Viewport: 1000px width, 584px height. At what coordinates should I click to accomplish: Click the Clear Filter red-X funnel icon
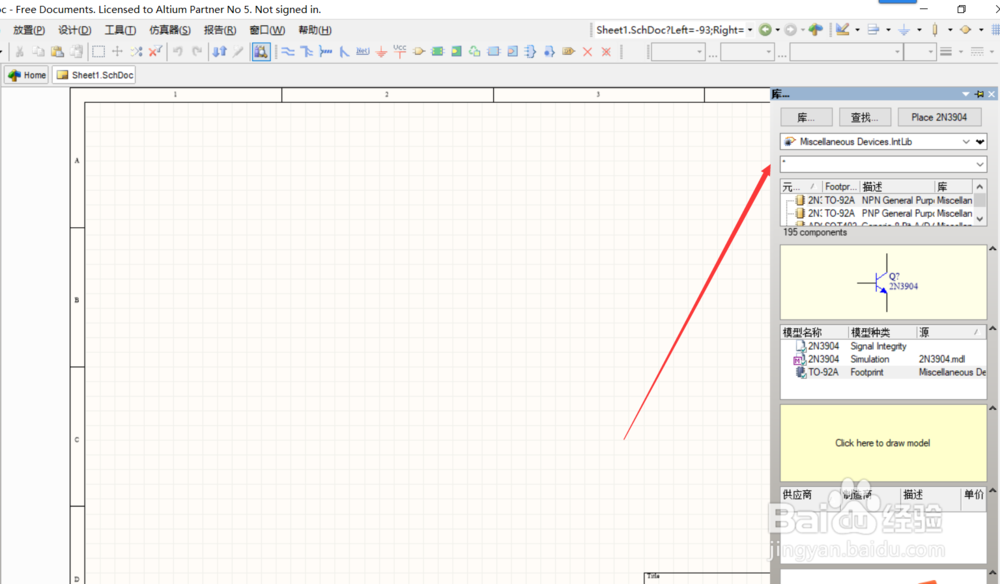click(155, 52)
